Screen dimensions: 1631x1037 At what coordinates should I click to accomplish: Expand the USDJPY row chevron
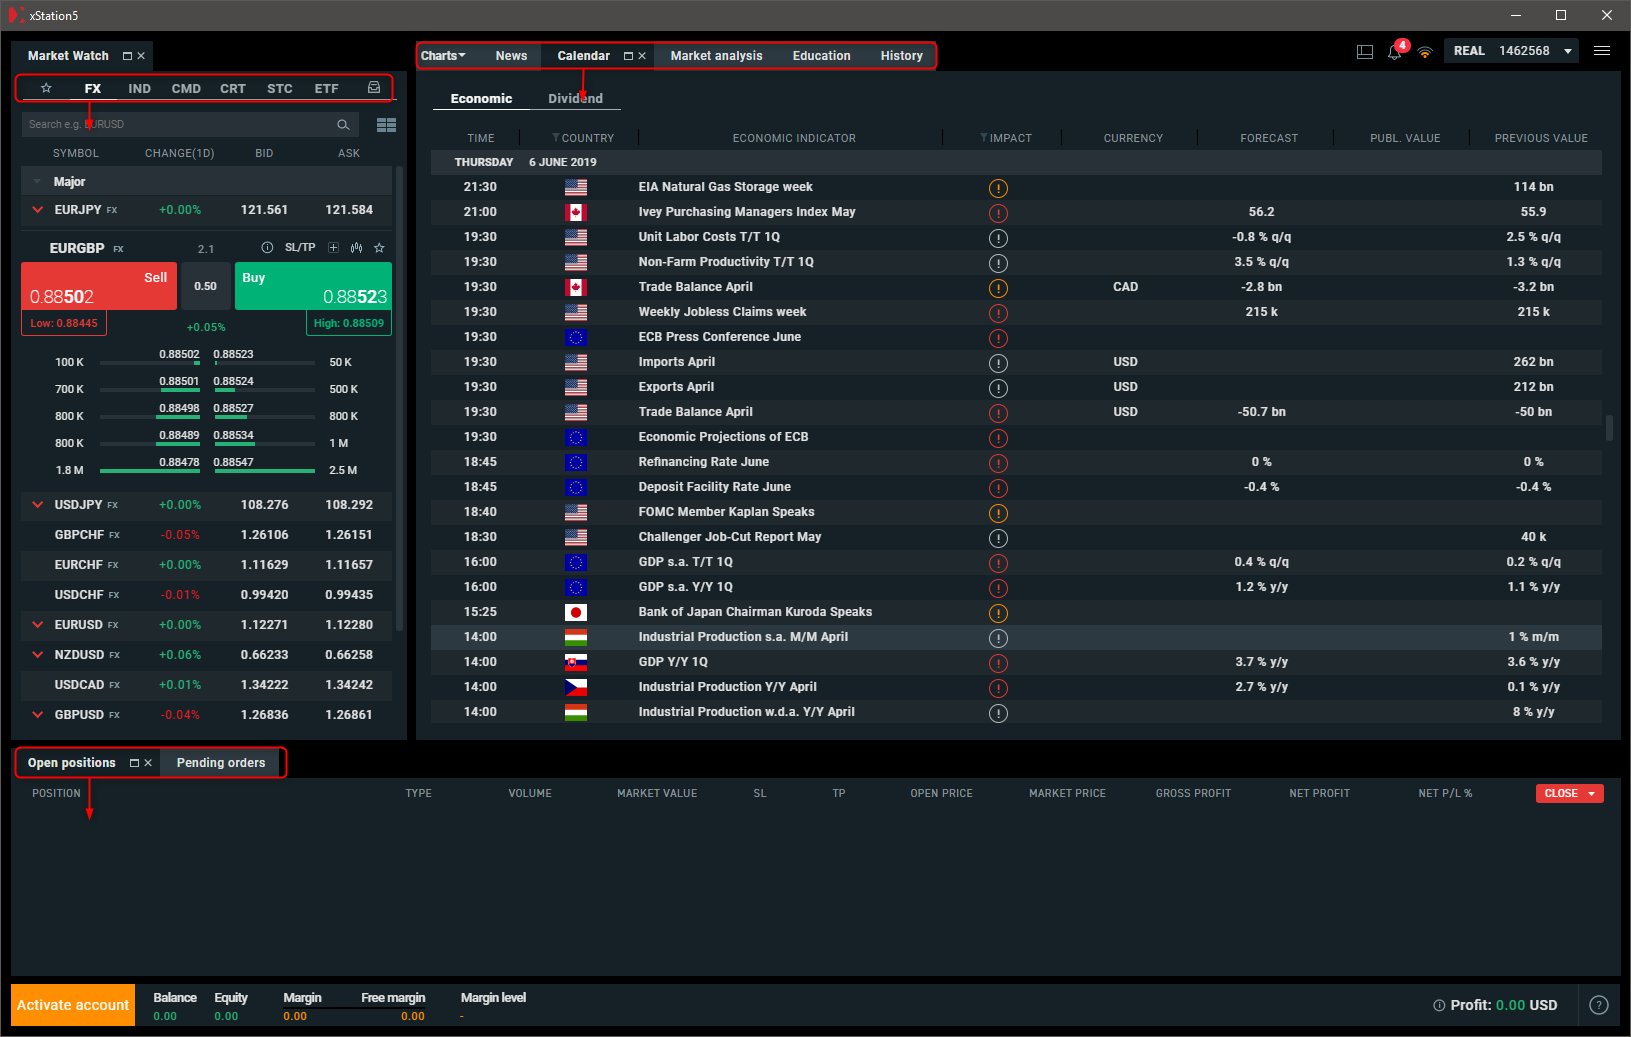[x=38, y=505]
